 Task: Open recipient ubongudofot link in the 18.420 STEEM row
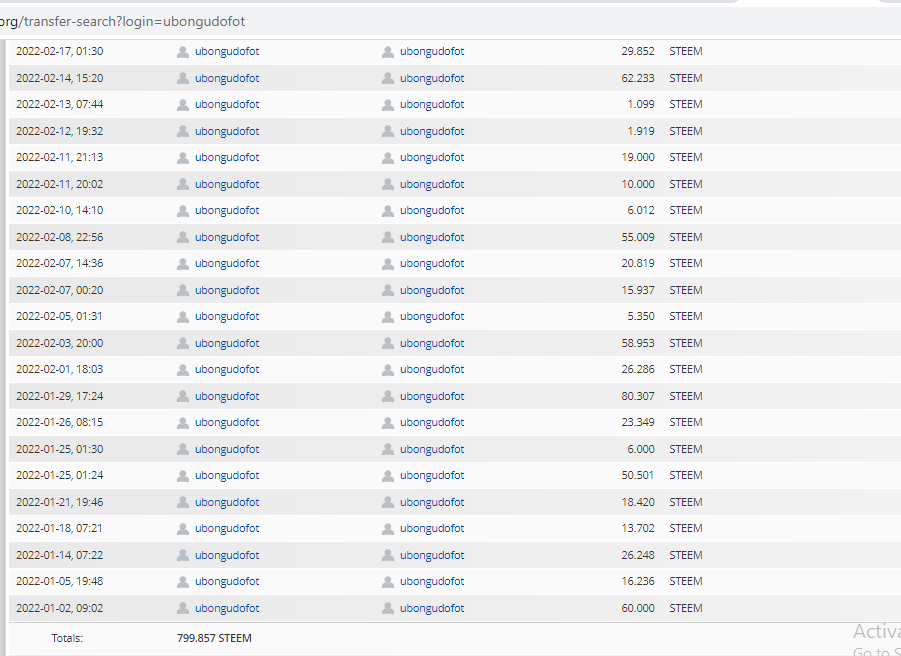[x=432, y=502]
